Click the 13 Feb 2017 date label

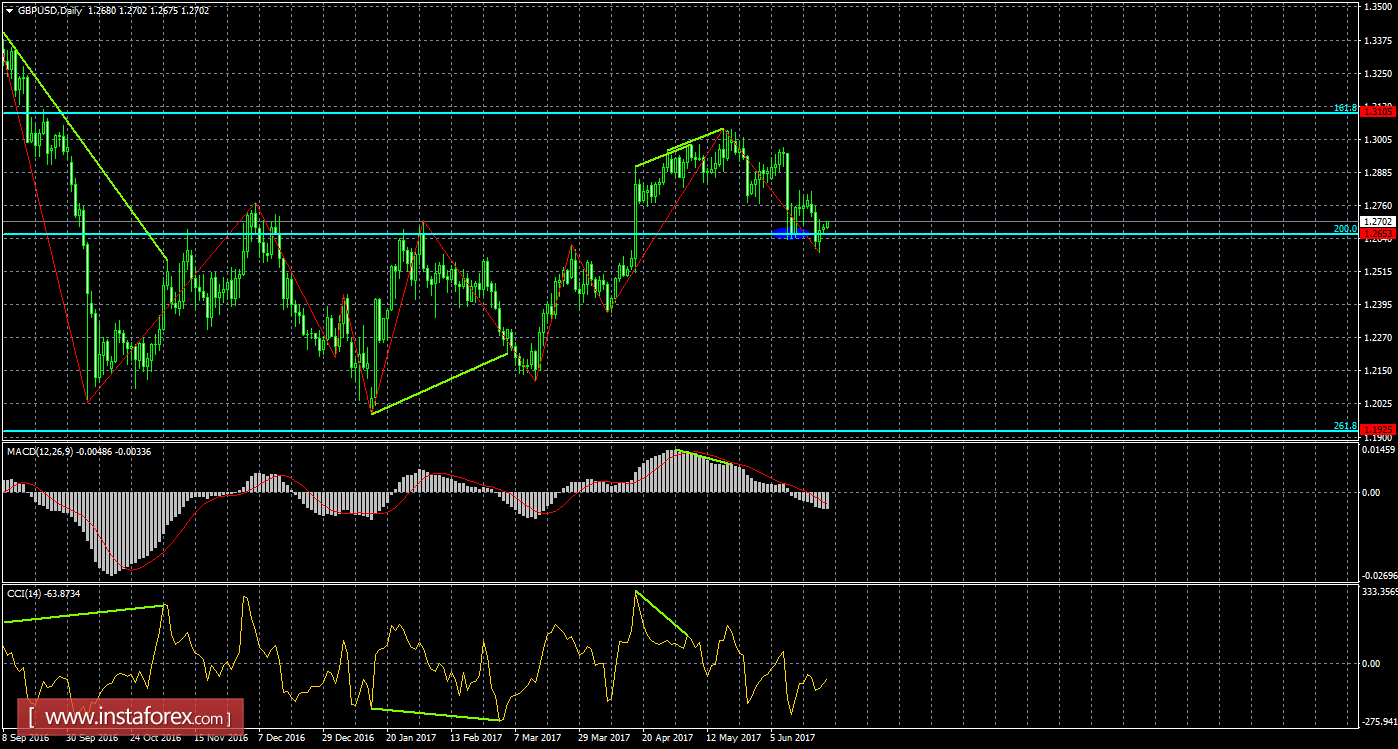pyautogui.click(x=476, y=738)
